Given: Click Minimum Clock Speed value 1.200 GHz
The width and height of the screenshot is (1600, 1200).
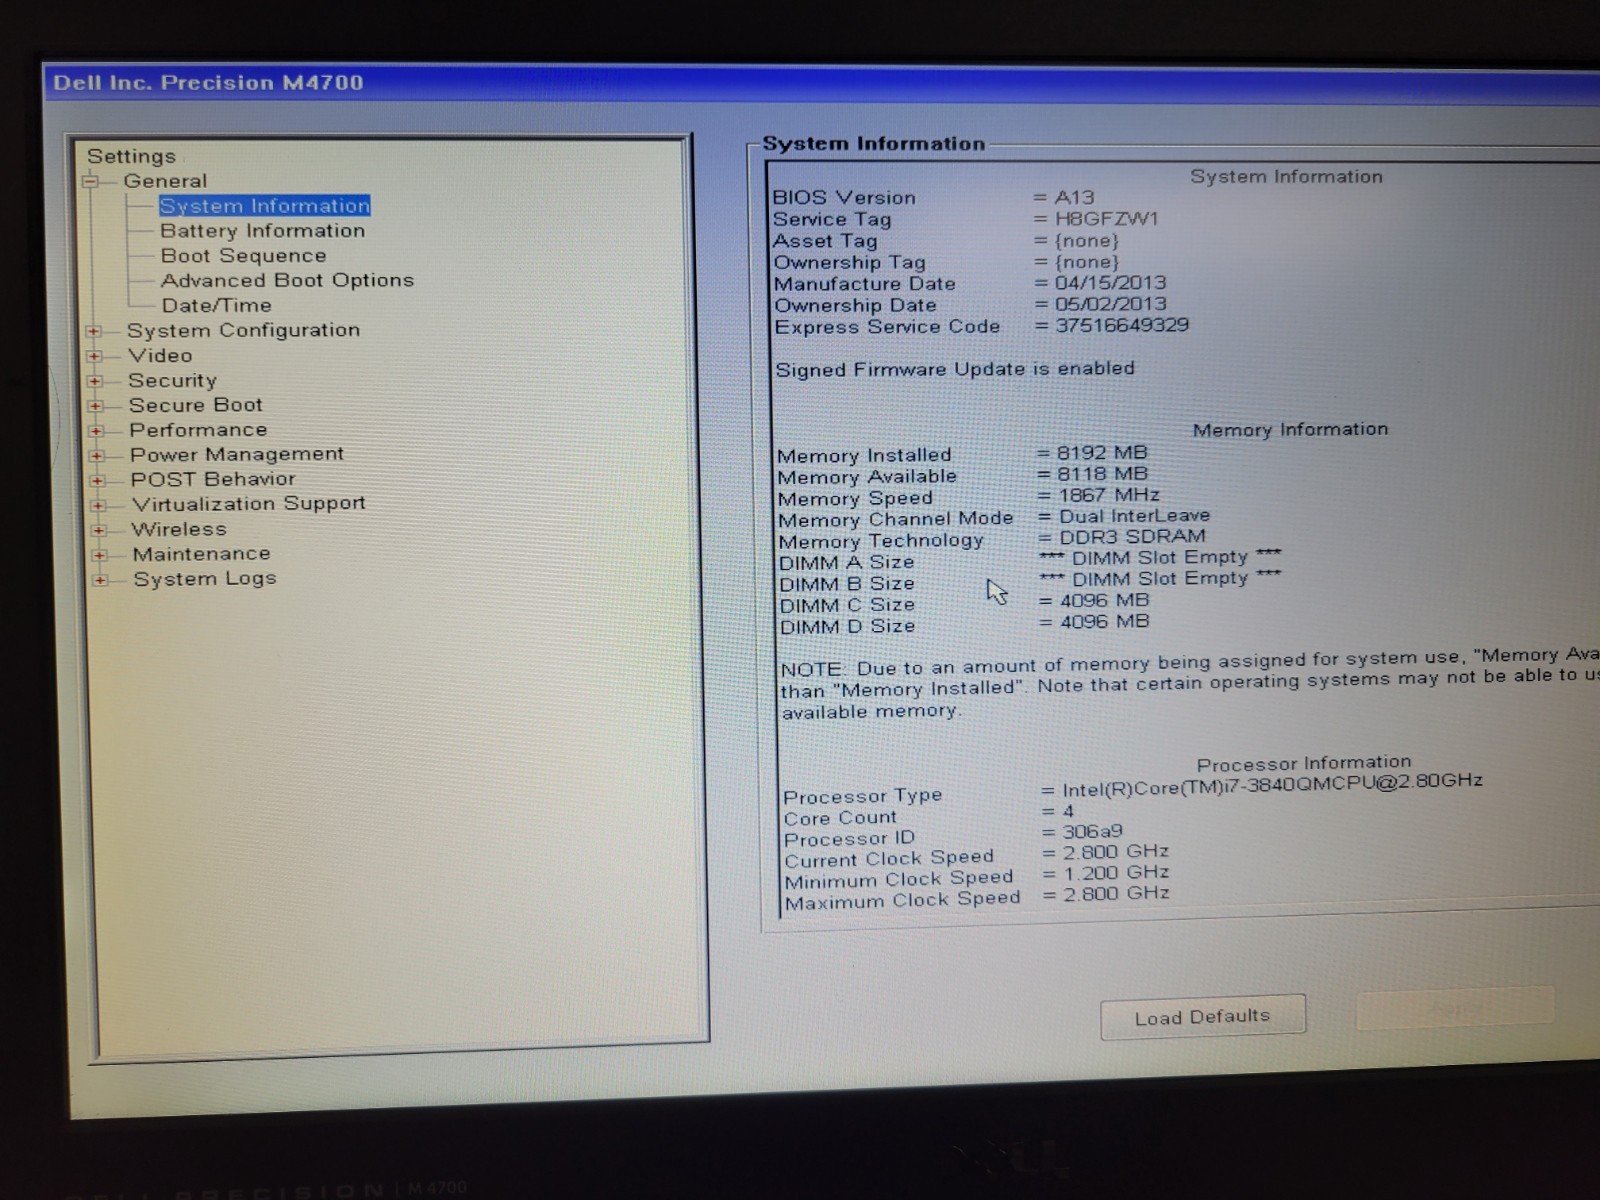Looking at the screenshot, I should (x=1116, y=873).
